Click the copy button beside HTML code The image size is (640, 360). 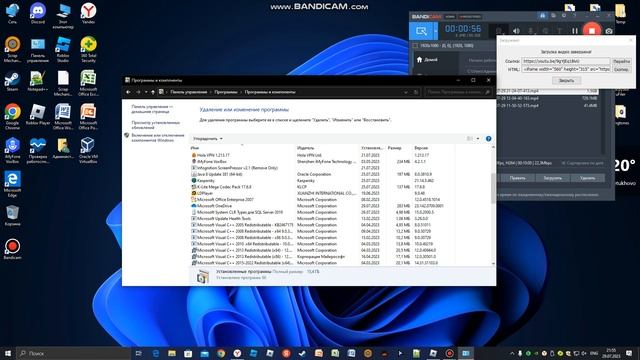[621, 69]
